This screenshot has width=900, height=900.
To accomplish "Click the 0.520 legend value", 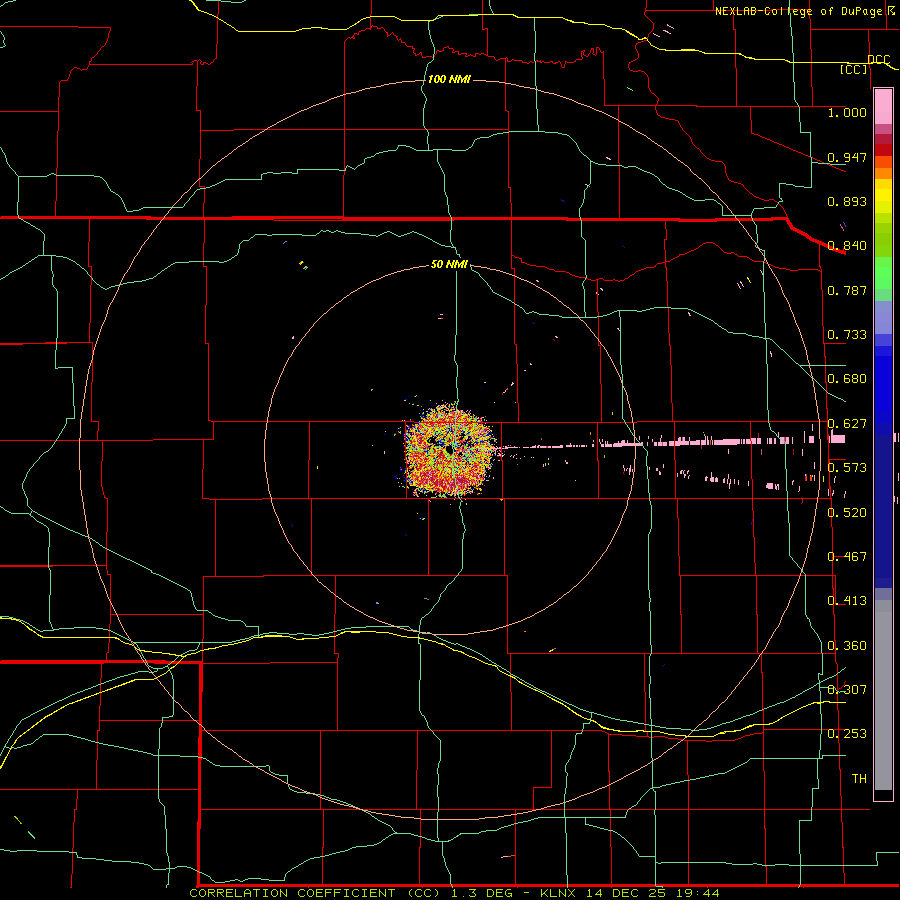I will click(847, 513).
